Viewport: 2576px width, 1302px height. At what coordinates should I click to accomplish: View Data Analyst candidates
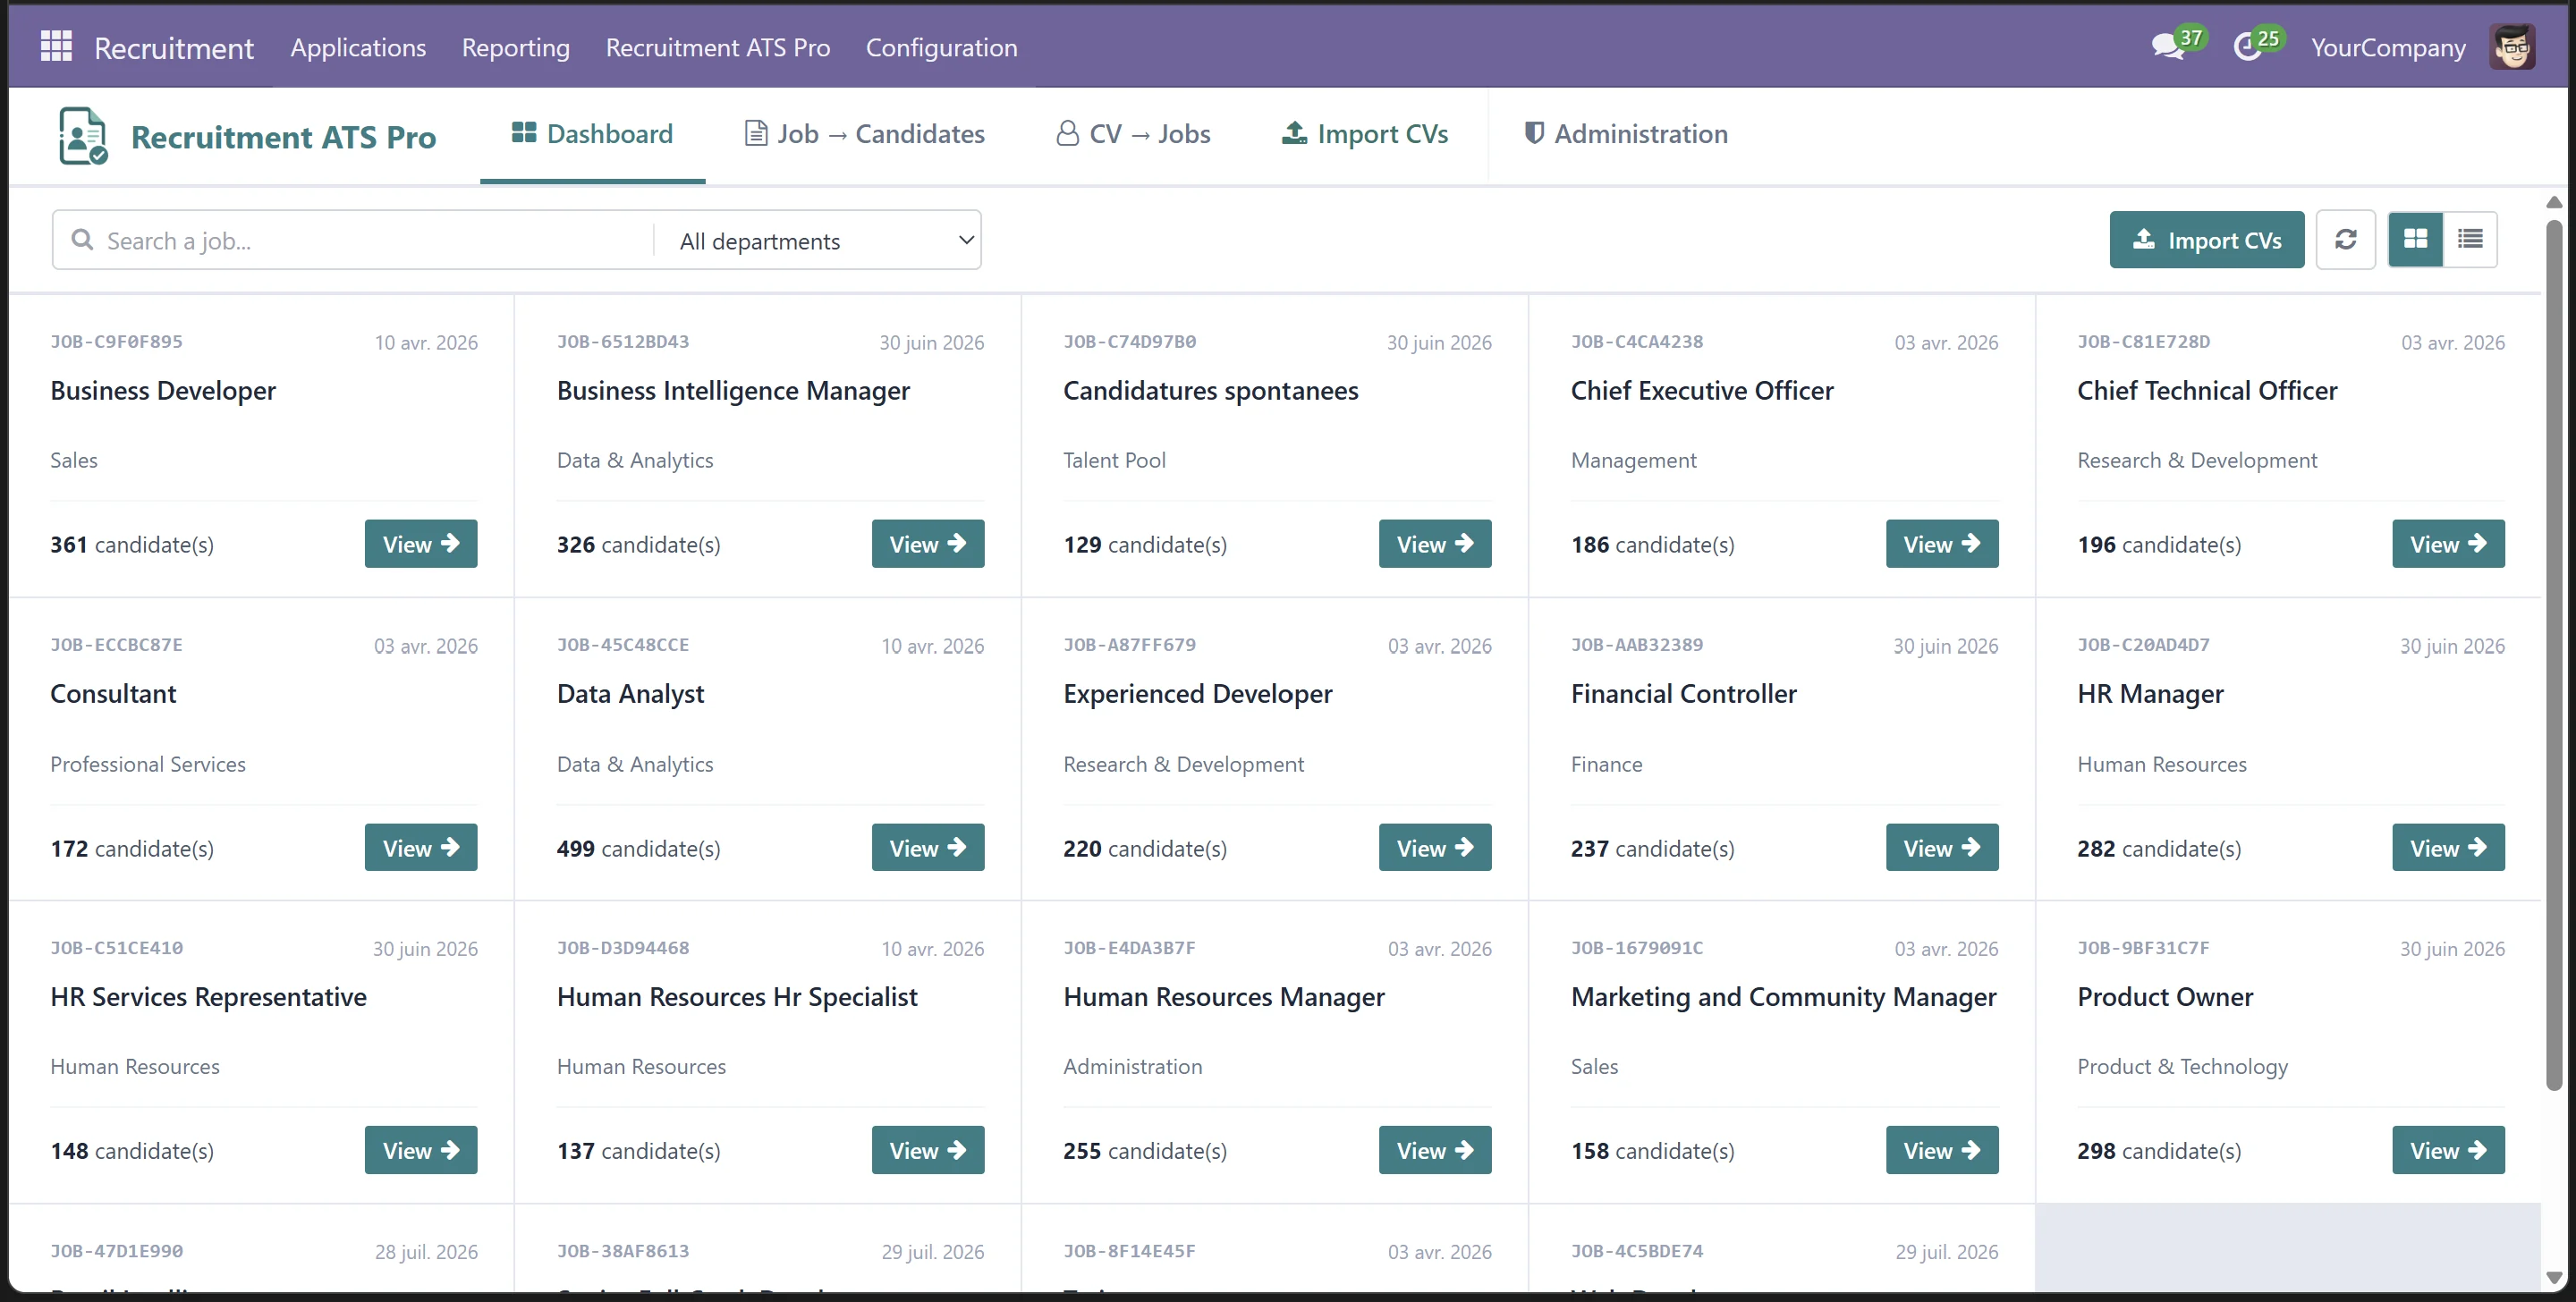(928, 848)
